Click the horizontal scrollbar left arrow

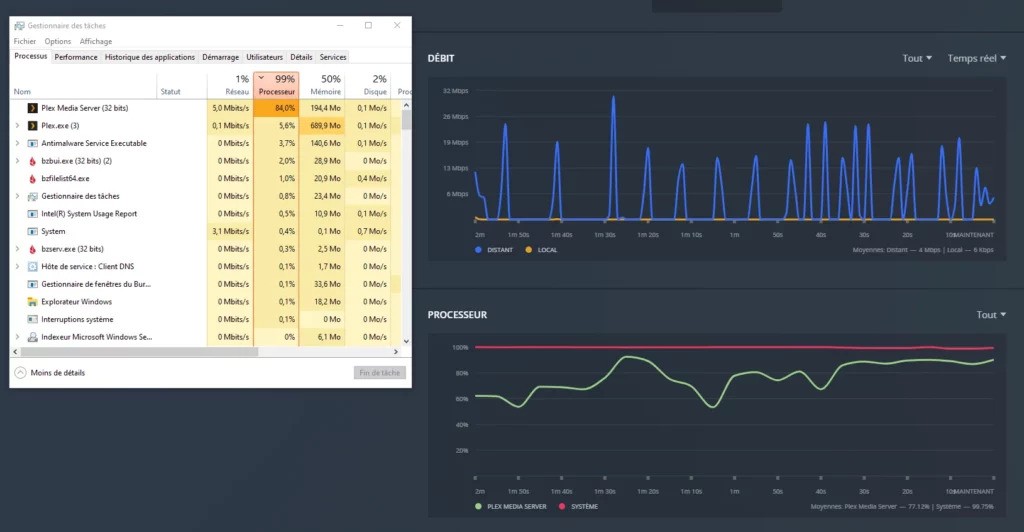[x=16, y=352]
